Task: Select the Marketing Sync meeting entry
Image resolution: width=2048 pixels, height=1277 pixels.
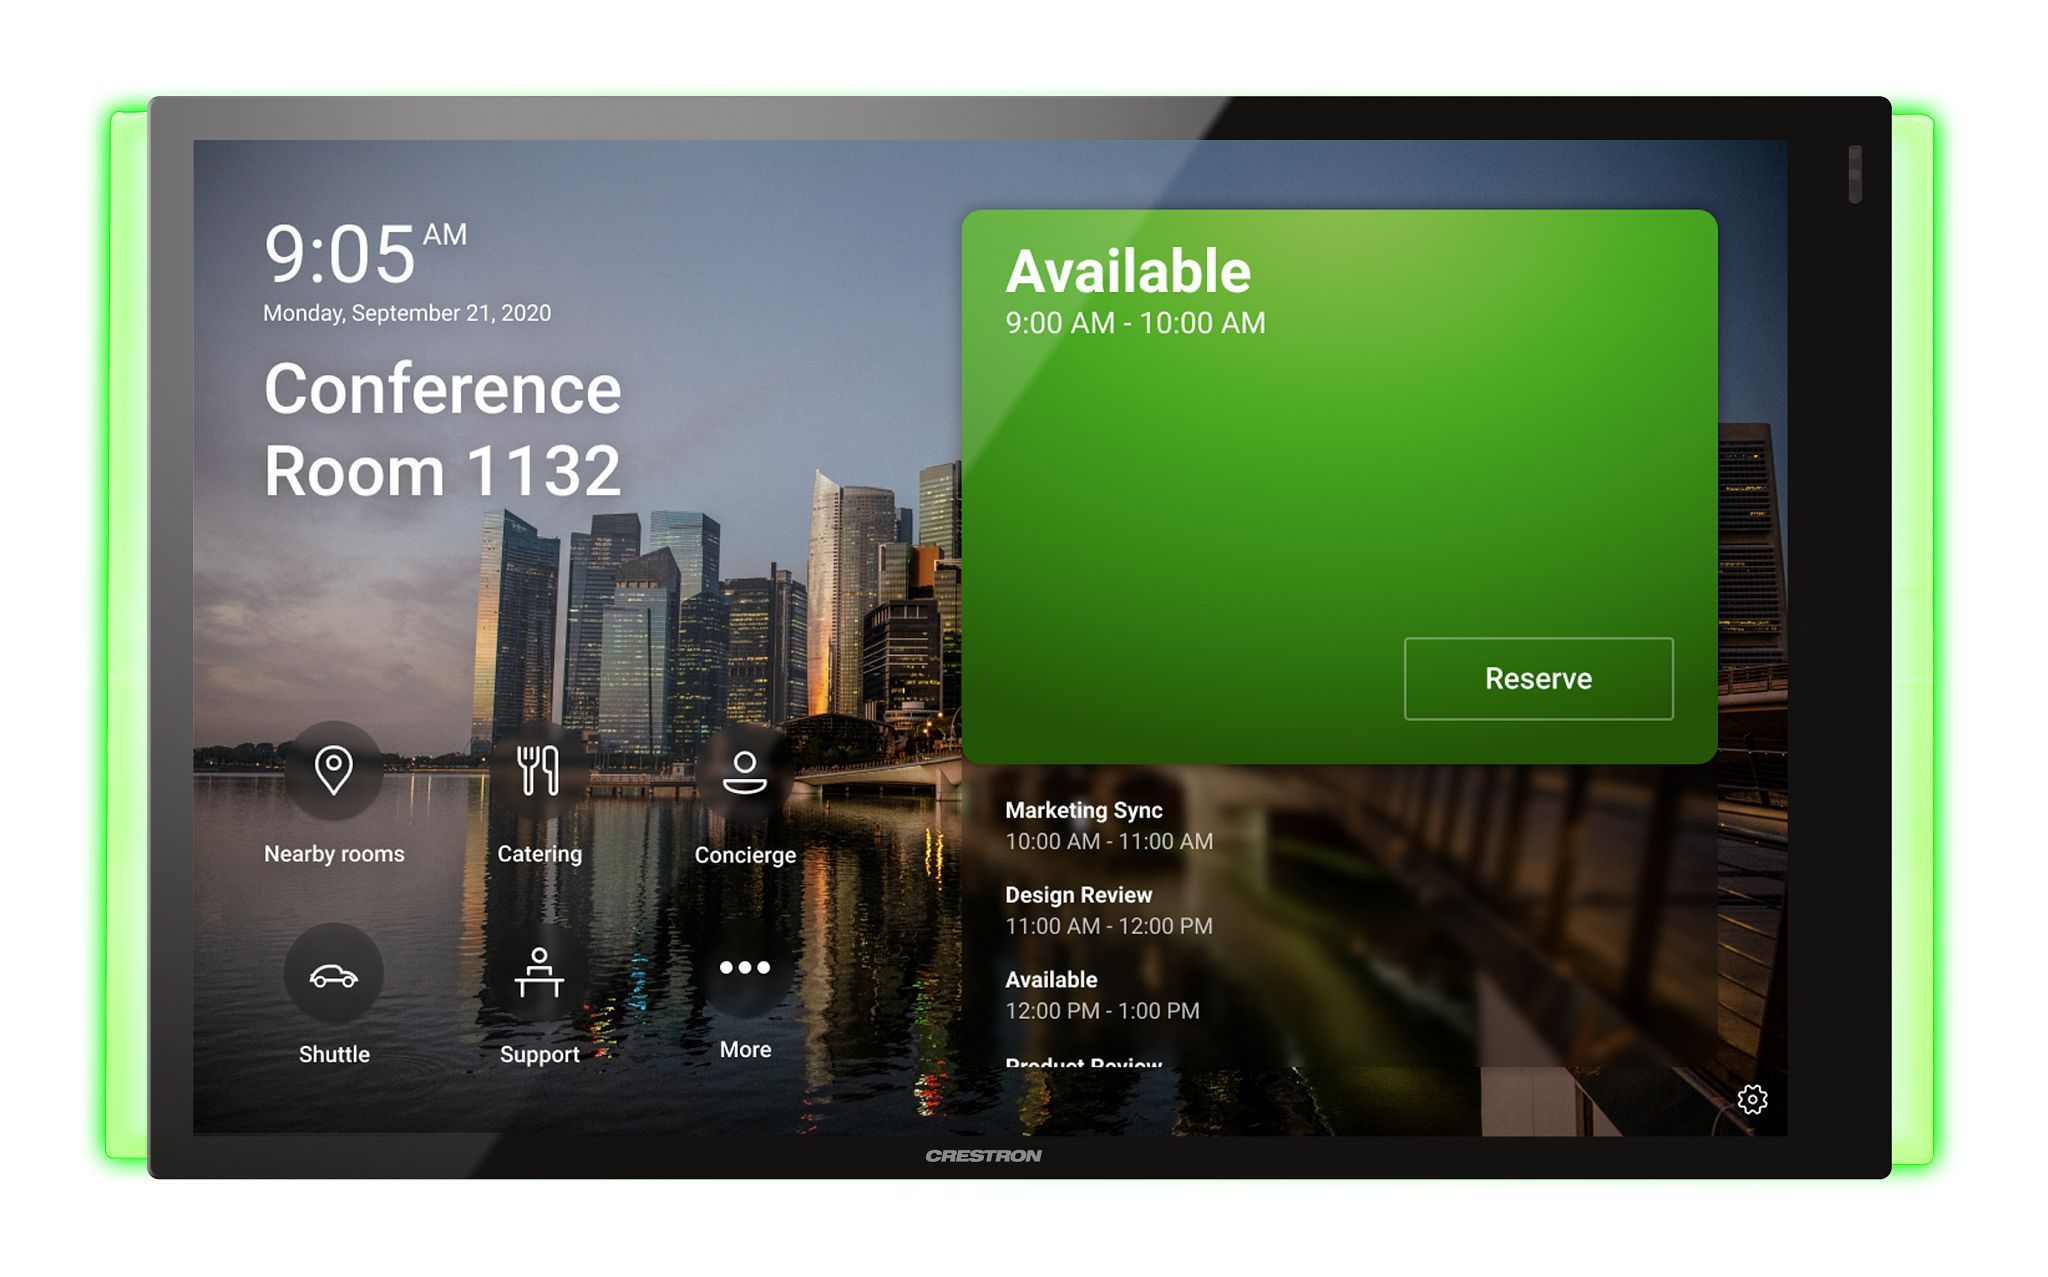Action: (1108, 826)
